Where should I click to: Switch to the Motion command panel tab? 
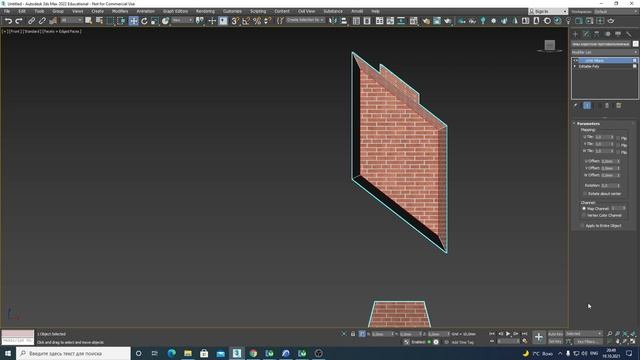(x=607, y=34)
